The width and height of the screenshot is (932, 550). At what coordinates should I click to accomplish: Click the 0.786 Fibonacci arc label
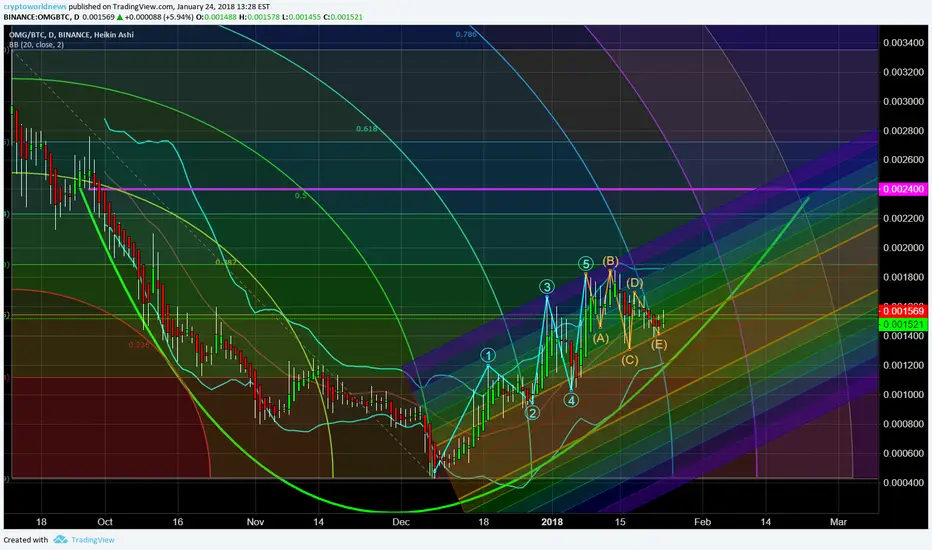(x=466, y=34)
